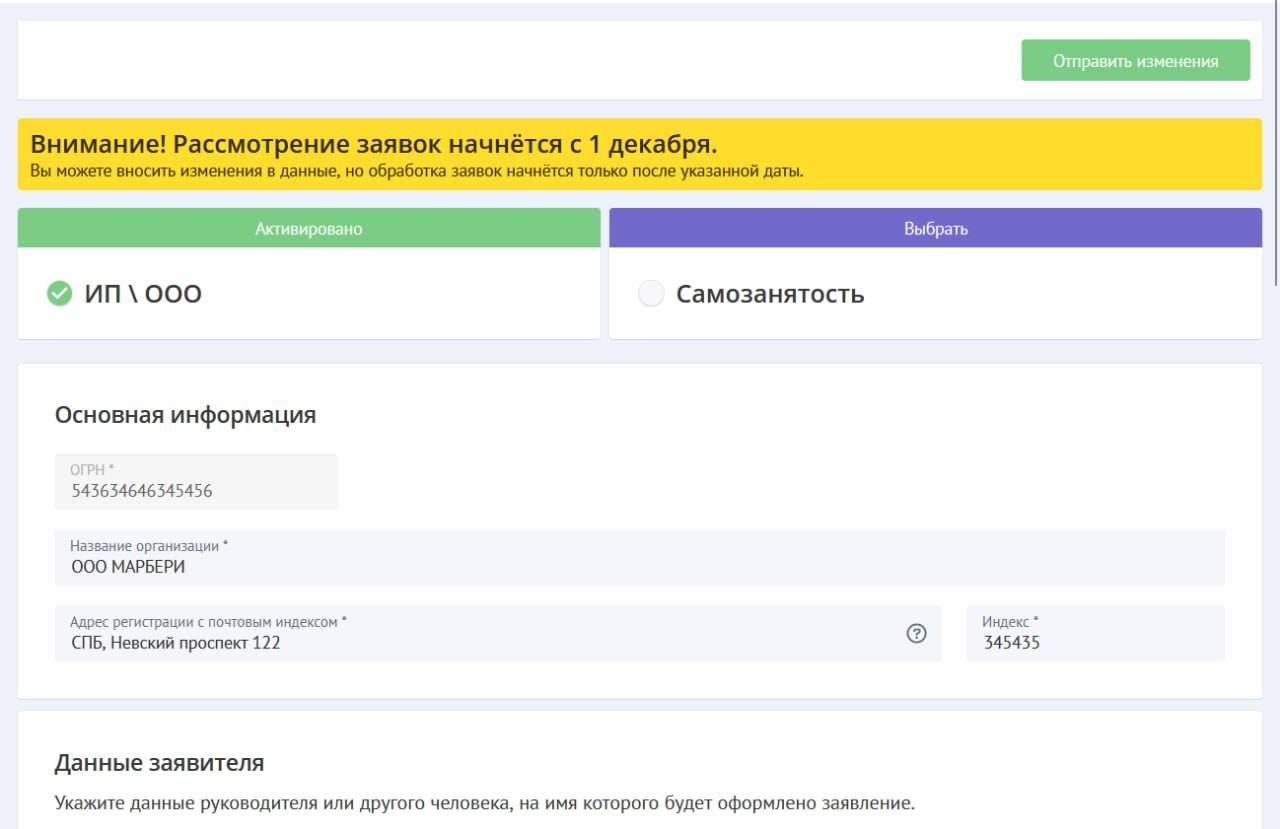Click the question mark help icon in address field
Viewport: 1280px width, 829px height.
(x=916, y=633)
